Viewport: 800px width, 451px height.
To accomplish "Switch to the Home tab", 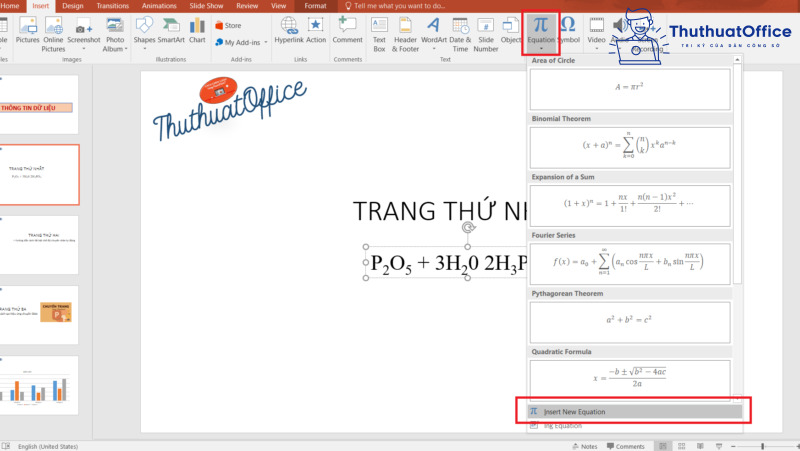I will pyautogui.click(x=10, y=6).
